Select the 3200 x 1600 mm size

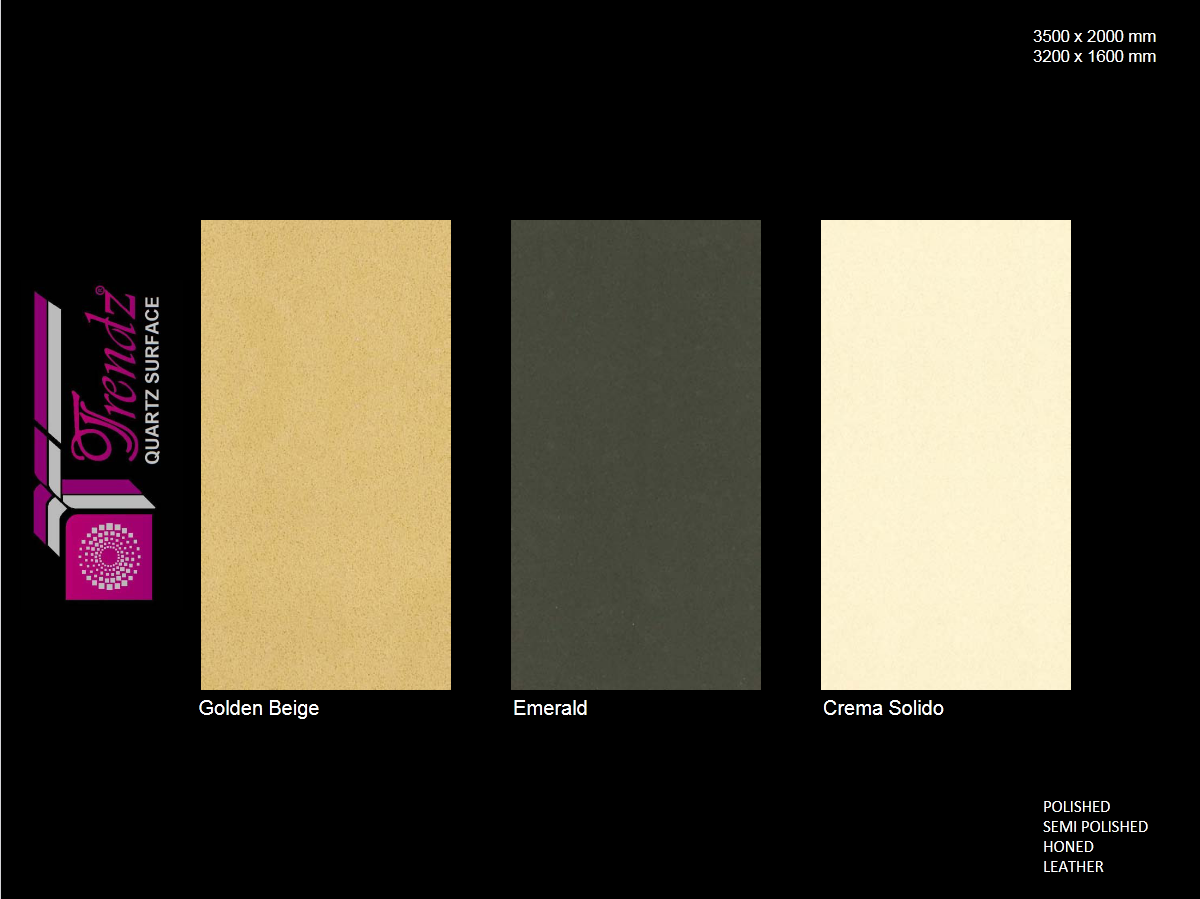(x=1094, y=56)
